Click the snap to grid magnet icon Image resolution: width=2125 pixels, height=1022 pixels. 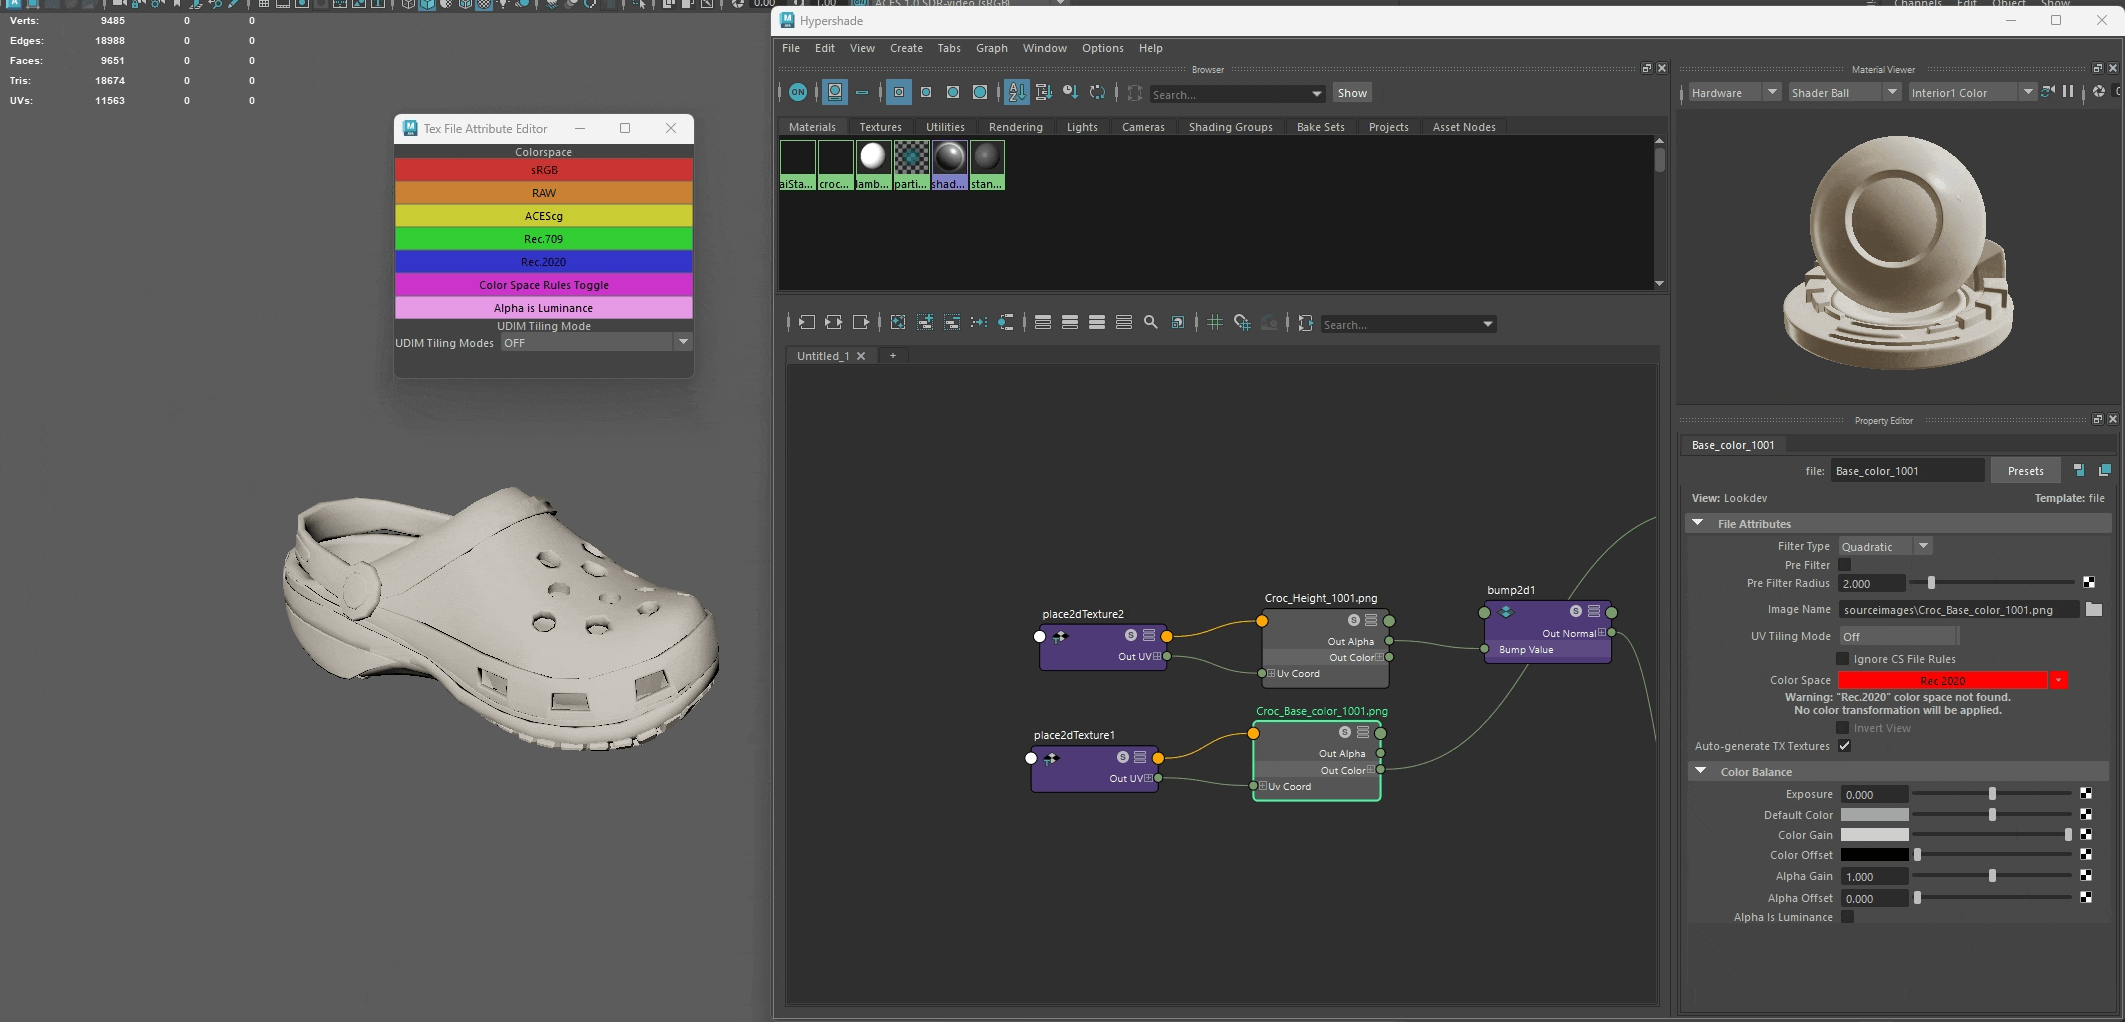coord(1242,322)
